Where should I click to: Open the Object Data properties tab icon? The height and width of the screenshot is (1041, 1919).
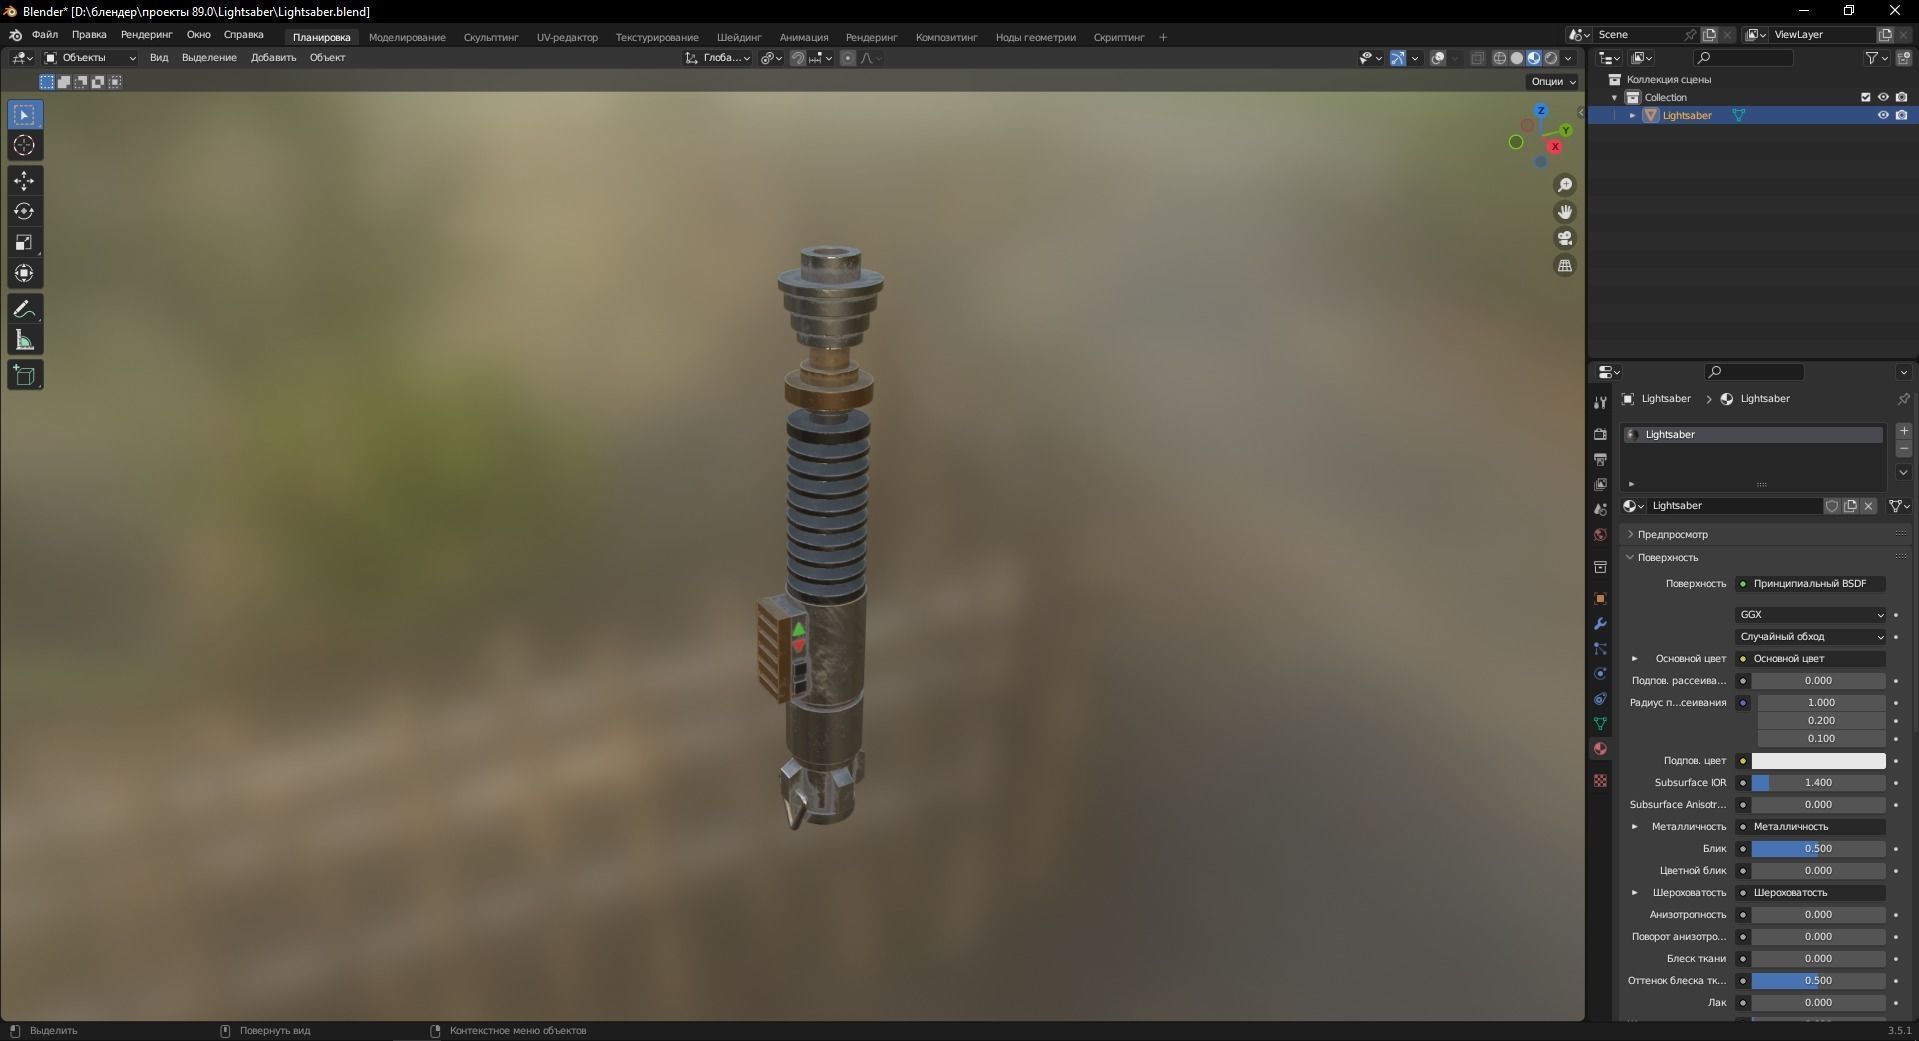click(1600, 723)
